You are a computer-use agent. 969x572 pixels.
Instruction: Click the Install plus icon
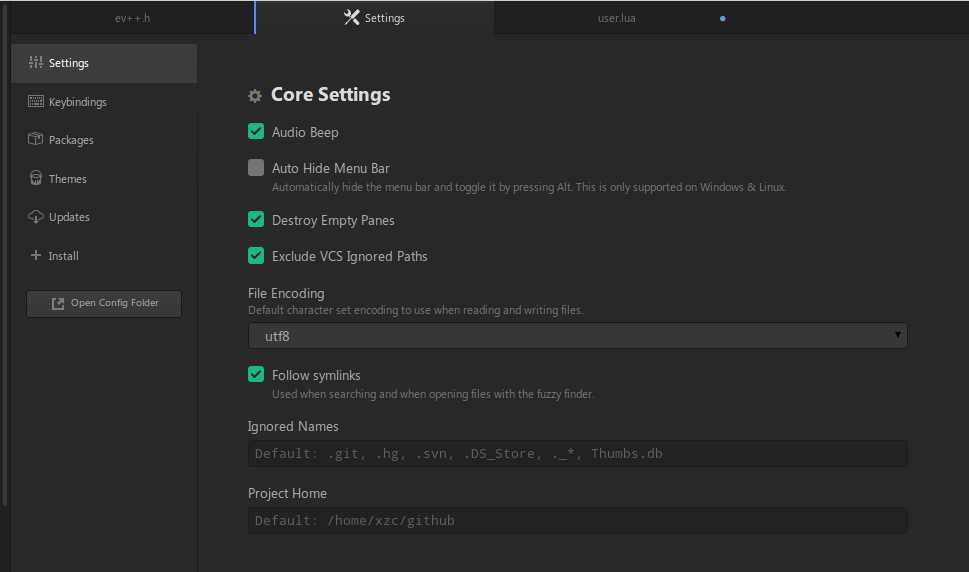coord(36,256)
